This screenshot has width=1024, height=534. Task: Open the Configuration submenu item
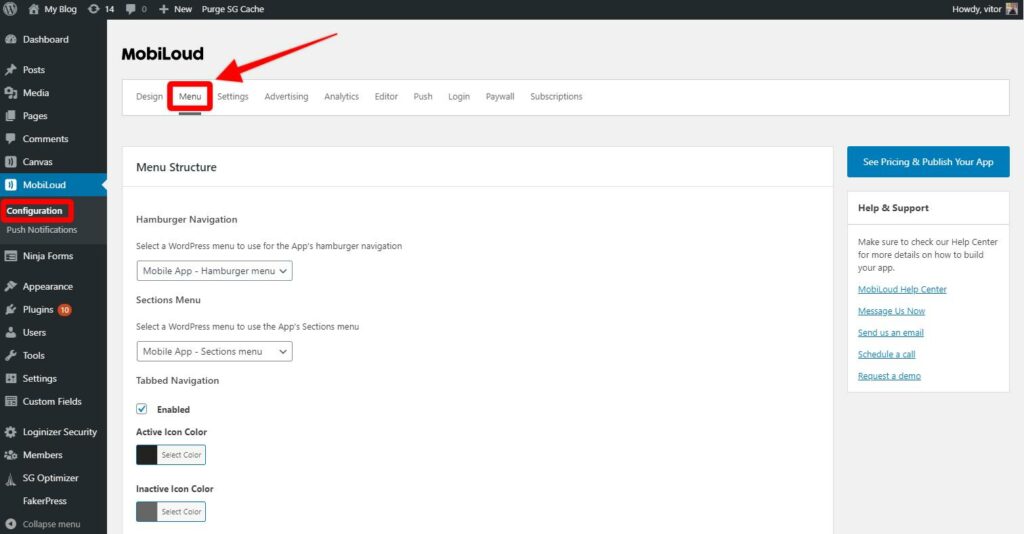point(35,211)
